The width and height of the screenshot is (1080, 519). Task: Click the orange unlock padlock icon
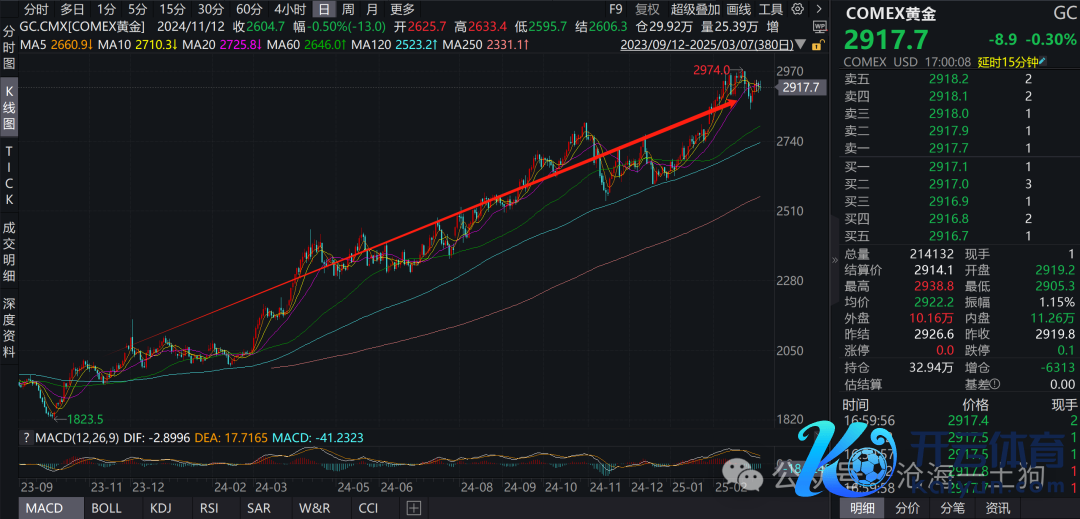click(x=816, y=45)
